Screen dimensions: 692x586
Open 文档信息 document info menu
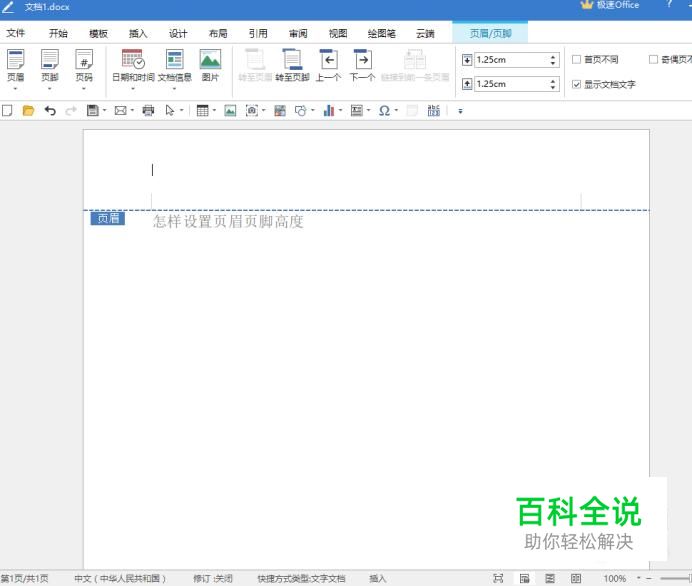click(175, 65)
